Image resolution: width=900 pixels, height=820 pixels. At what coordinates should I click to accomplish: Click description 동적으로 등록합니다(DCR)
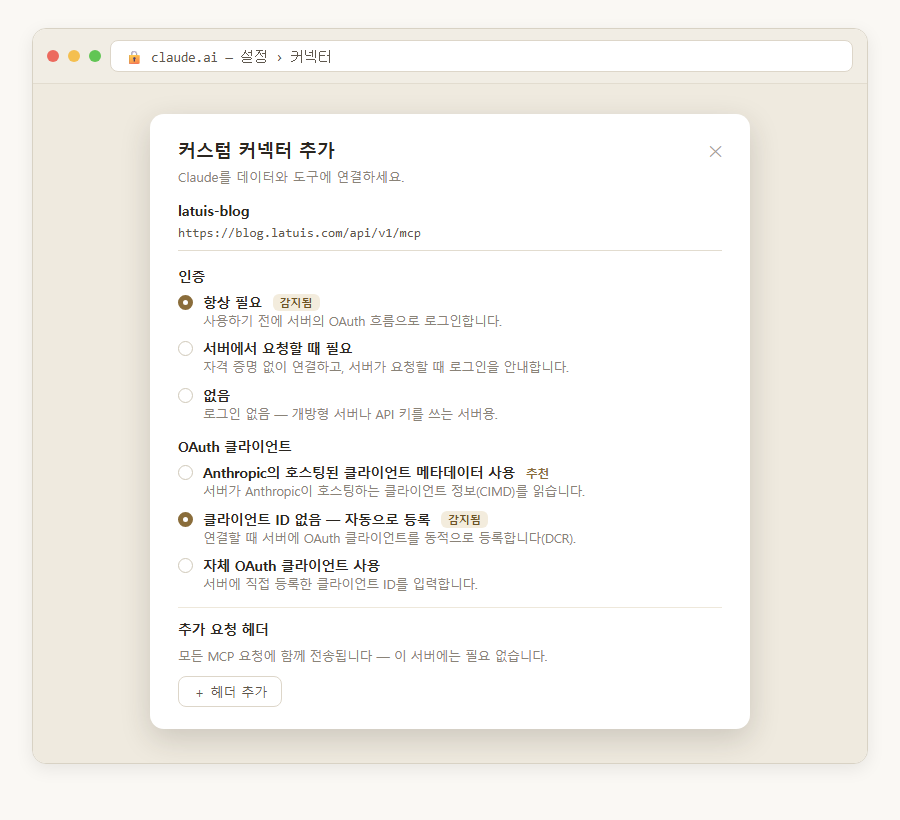389,538
